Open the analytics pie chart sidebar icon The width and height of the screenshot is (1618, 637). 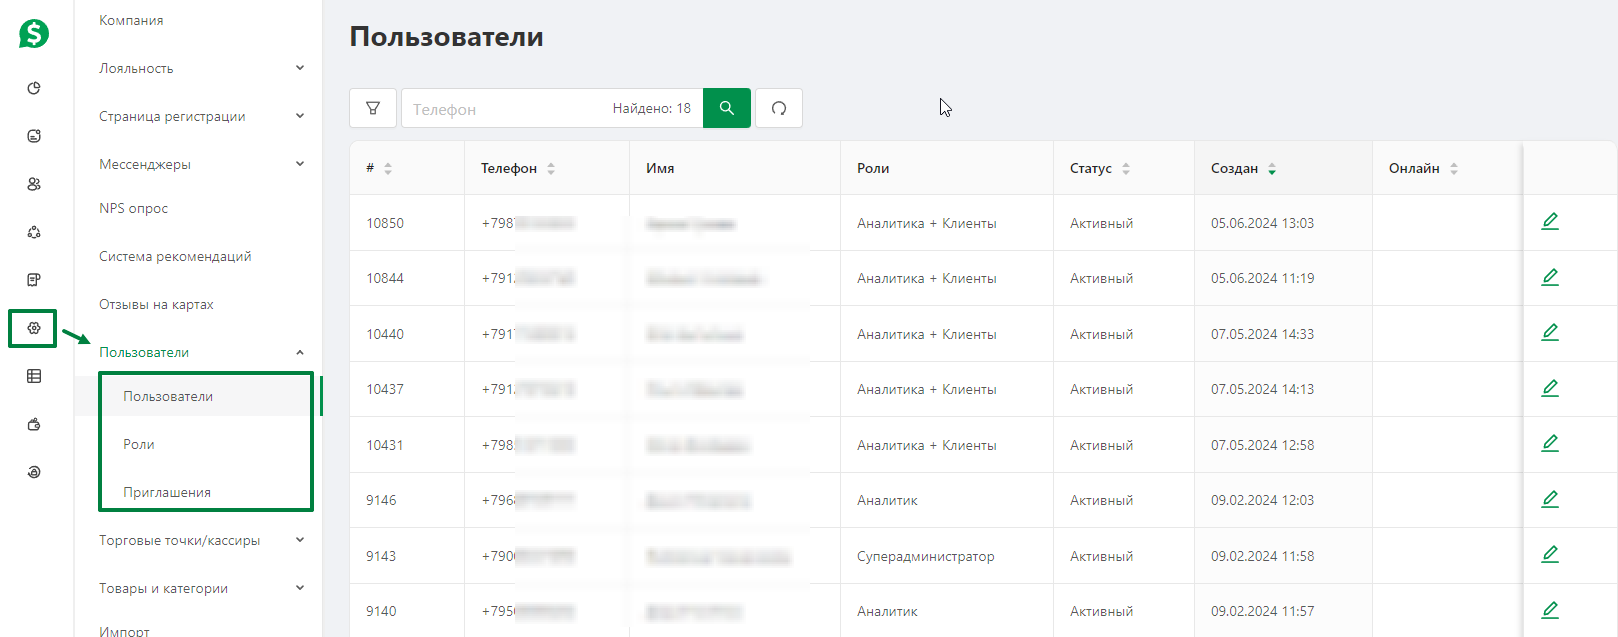(x=34, y=88)
